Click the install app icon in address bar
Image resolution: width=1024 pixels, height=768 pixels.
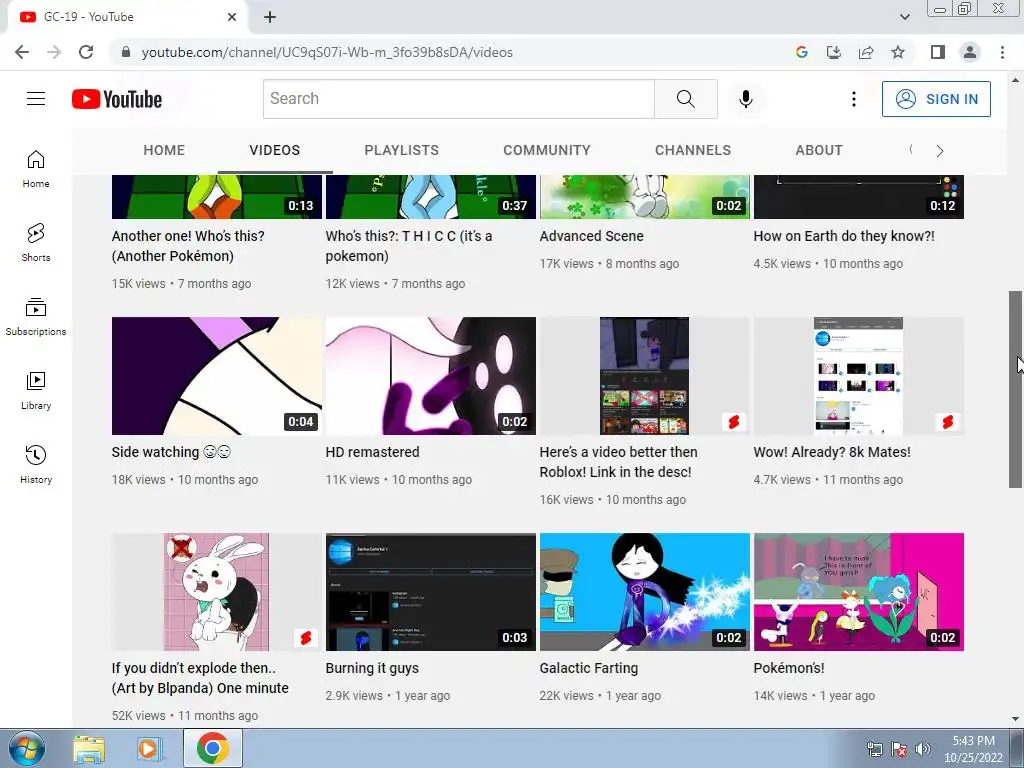[834, 52]
